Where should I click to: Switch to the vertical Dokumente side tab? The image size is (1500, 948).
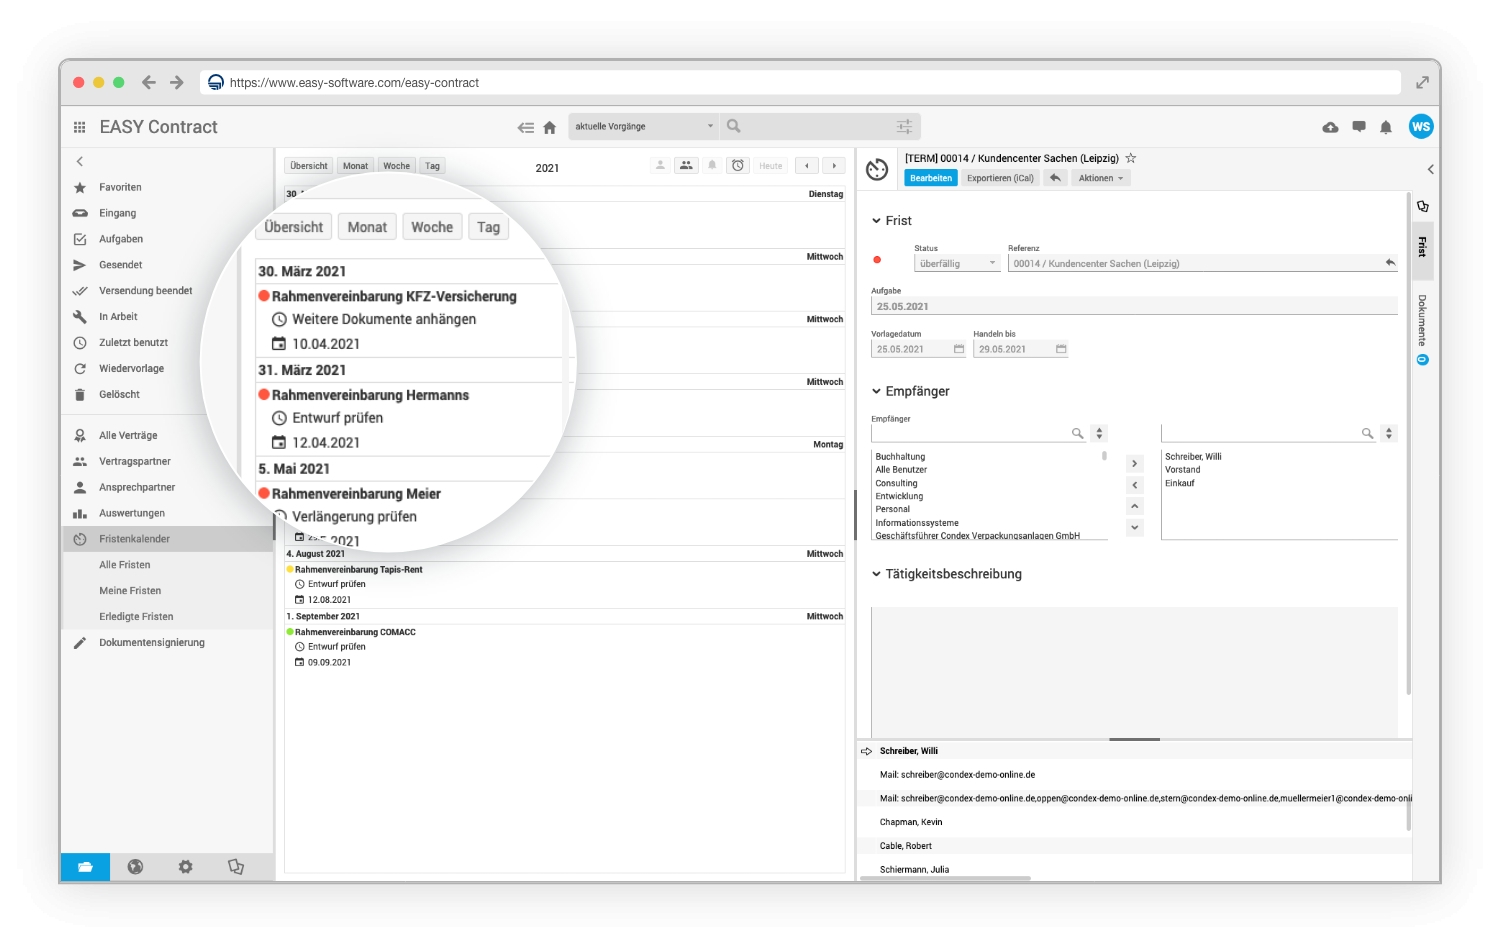pos(1422,329)
